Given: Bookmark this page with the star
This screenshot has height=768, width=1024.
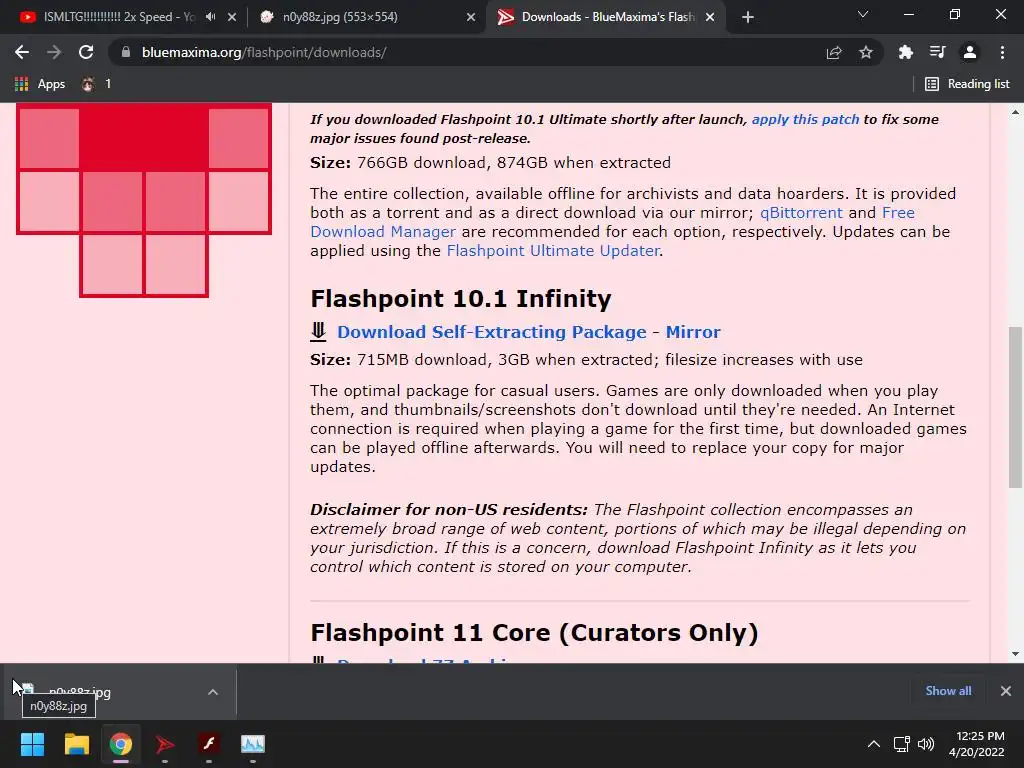Looking at the screenshot, I should point(866,52).
